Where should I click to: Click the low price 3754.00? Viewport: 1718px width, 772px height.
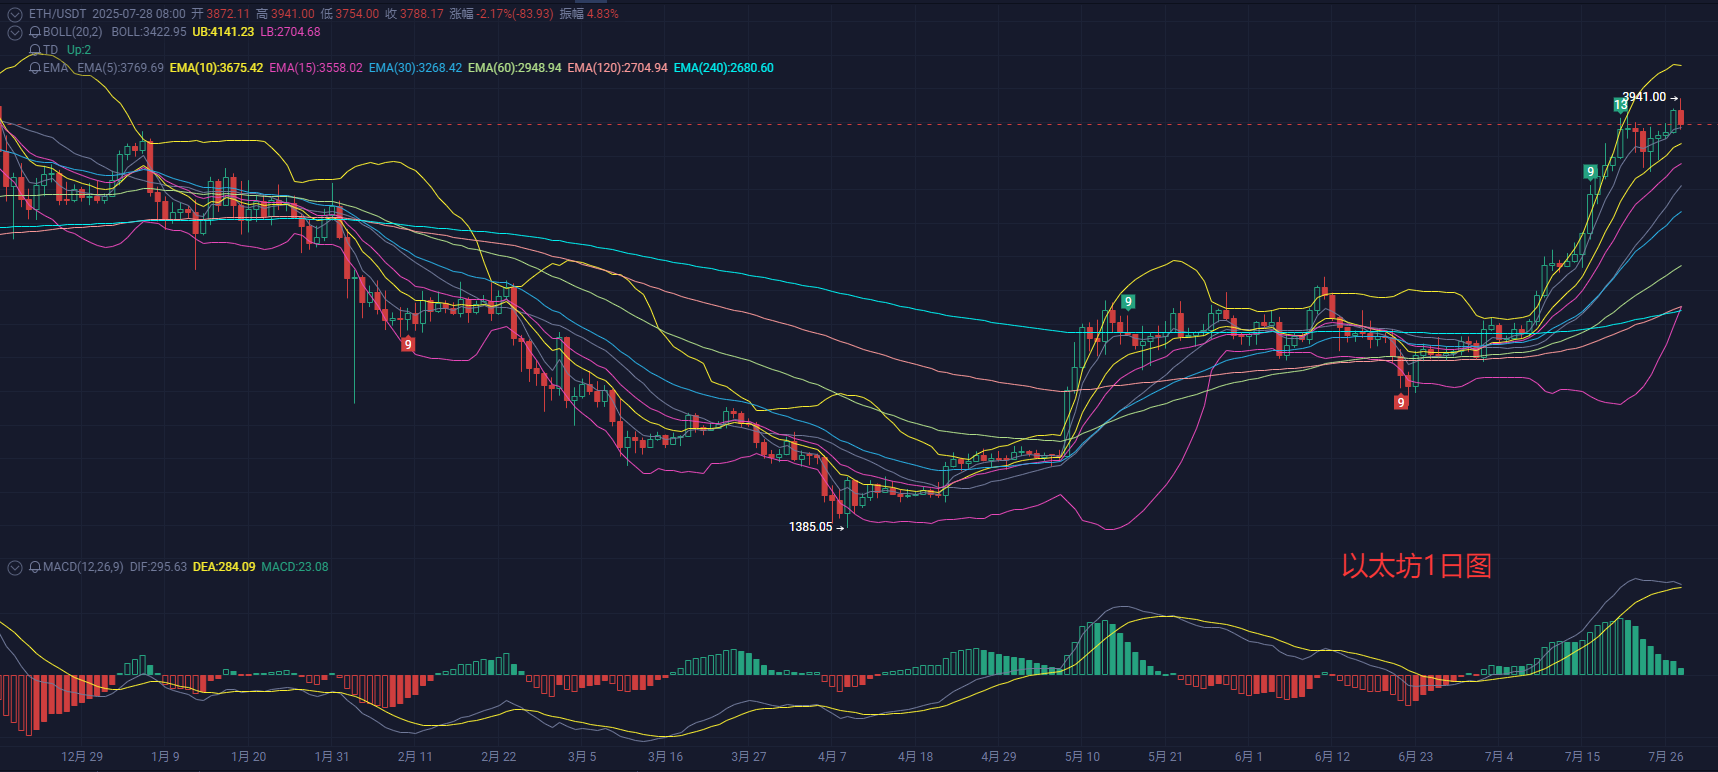[x=357, y=14]
